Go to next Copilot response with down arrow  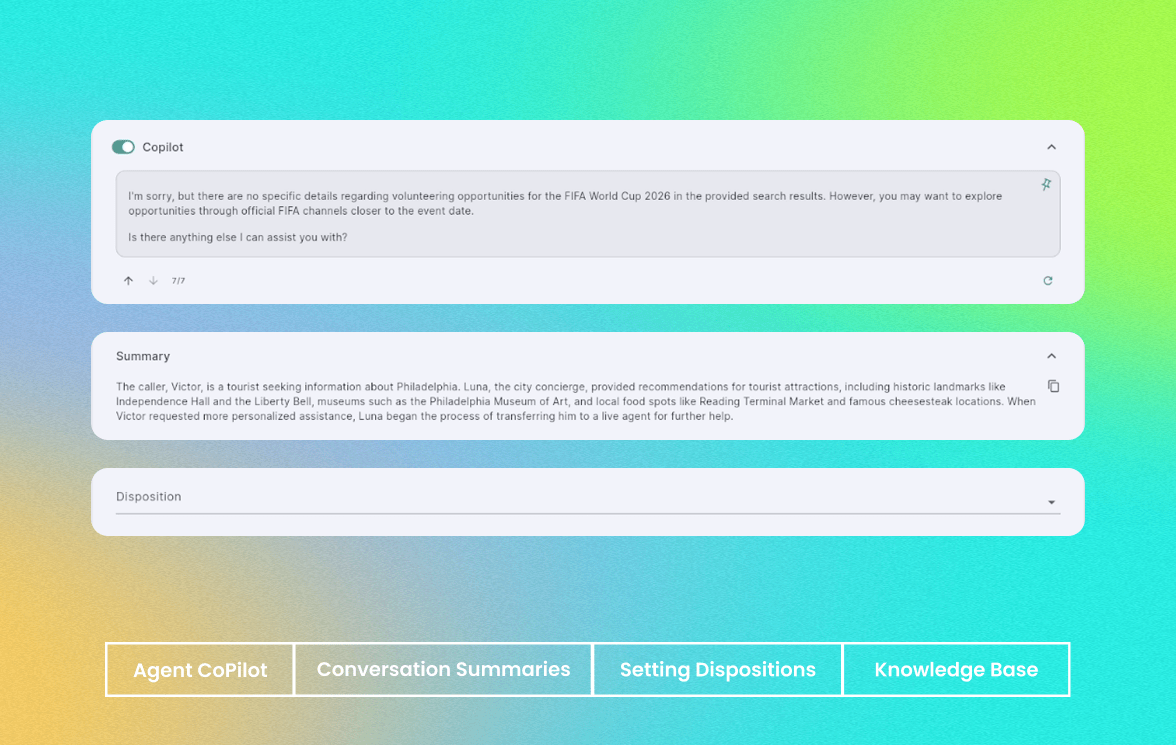(153, 281)
